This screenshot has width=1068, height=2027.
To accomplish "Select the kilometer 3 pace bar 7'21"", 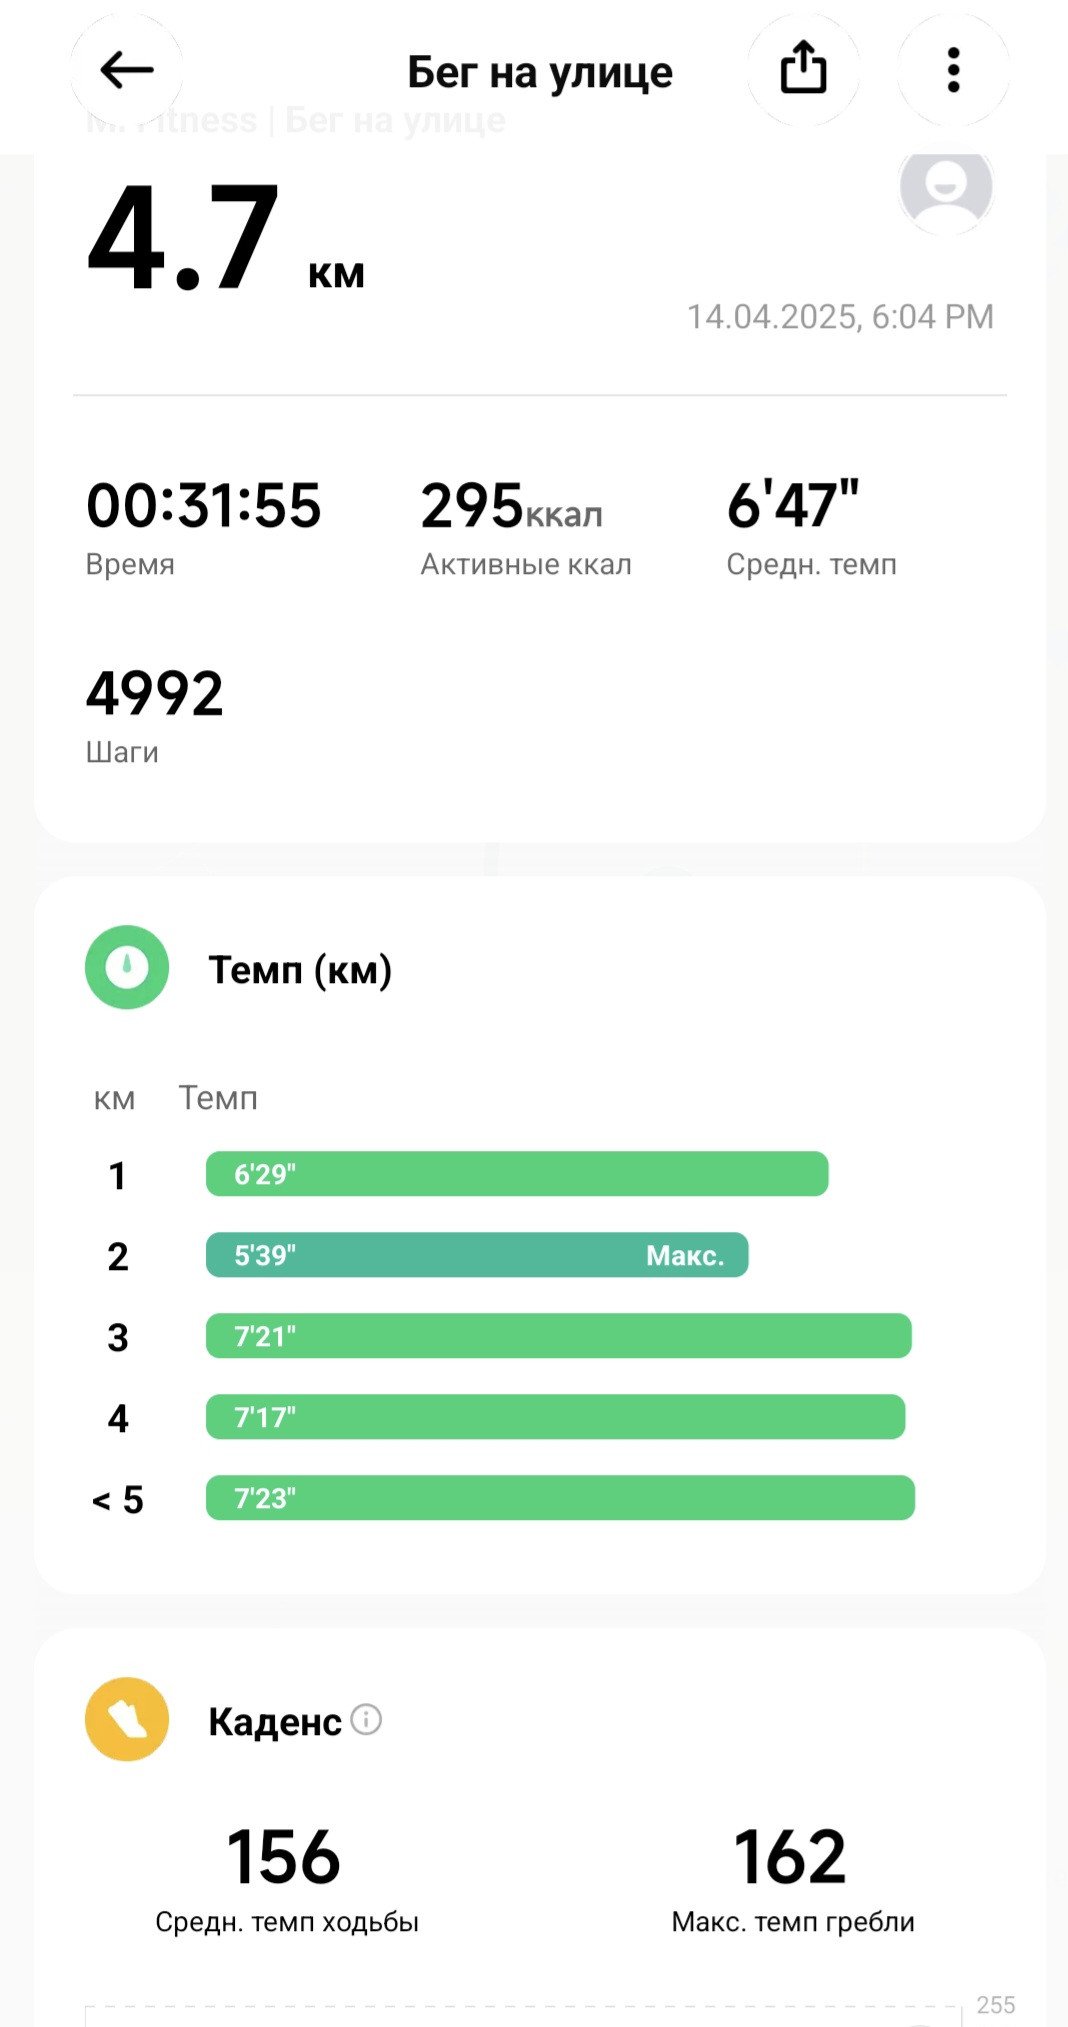I will pos(559,1336).
